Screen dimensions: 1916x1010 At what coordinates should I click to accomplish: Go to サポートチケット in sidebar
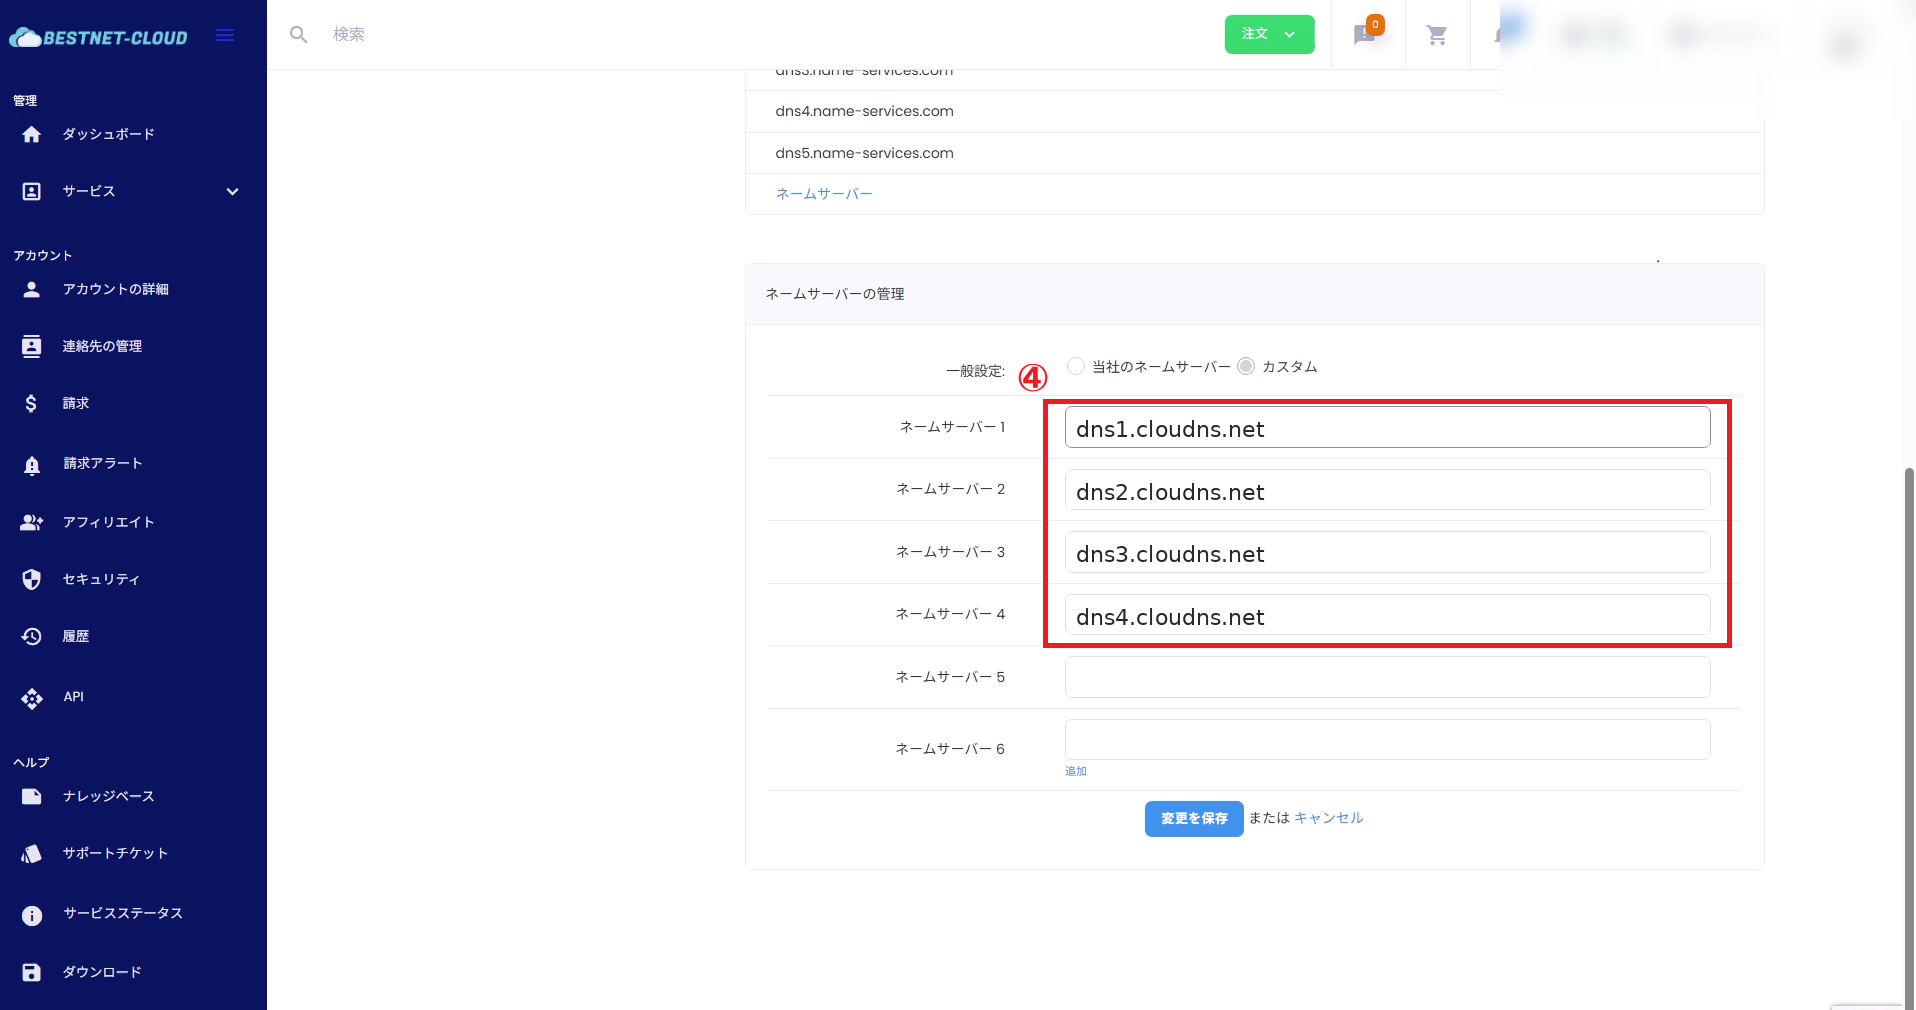[115, 853]
